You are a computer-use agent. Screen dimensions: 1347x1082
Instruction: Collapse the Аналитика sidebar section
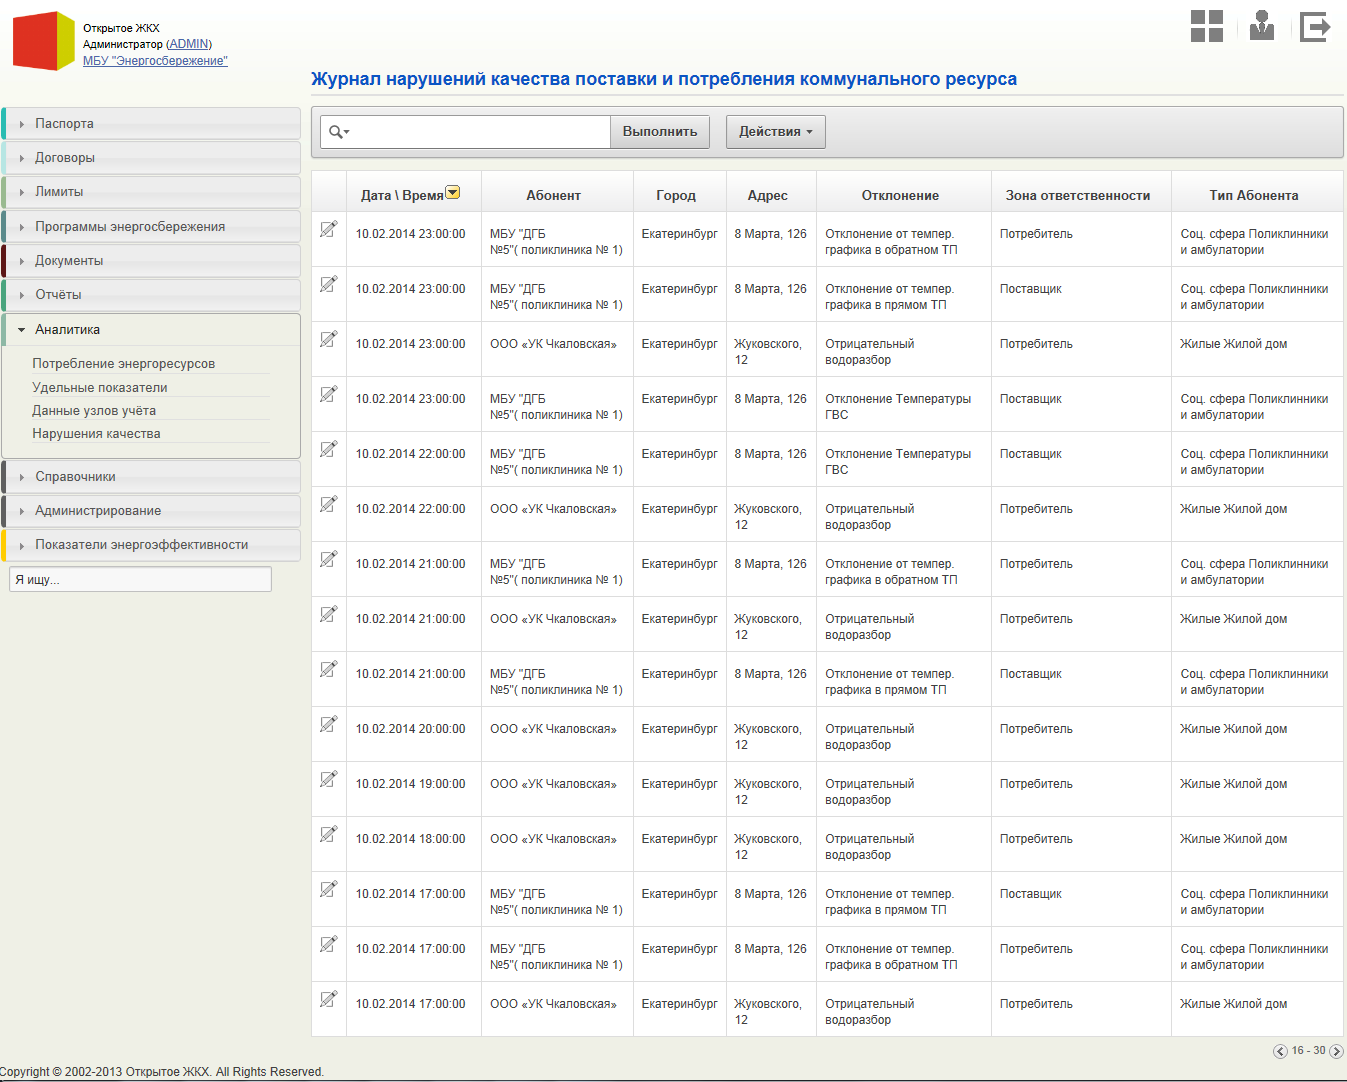pyautogui.click(x=67, y=330)
